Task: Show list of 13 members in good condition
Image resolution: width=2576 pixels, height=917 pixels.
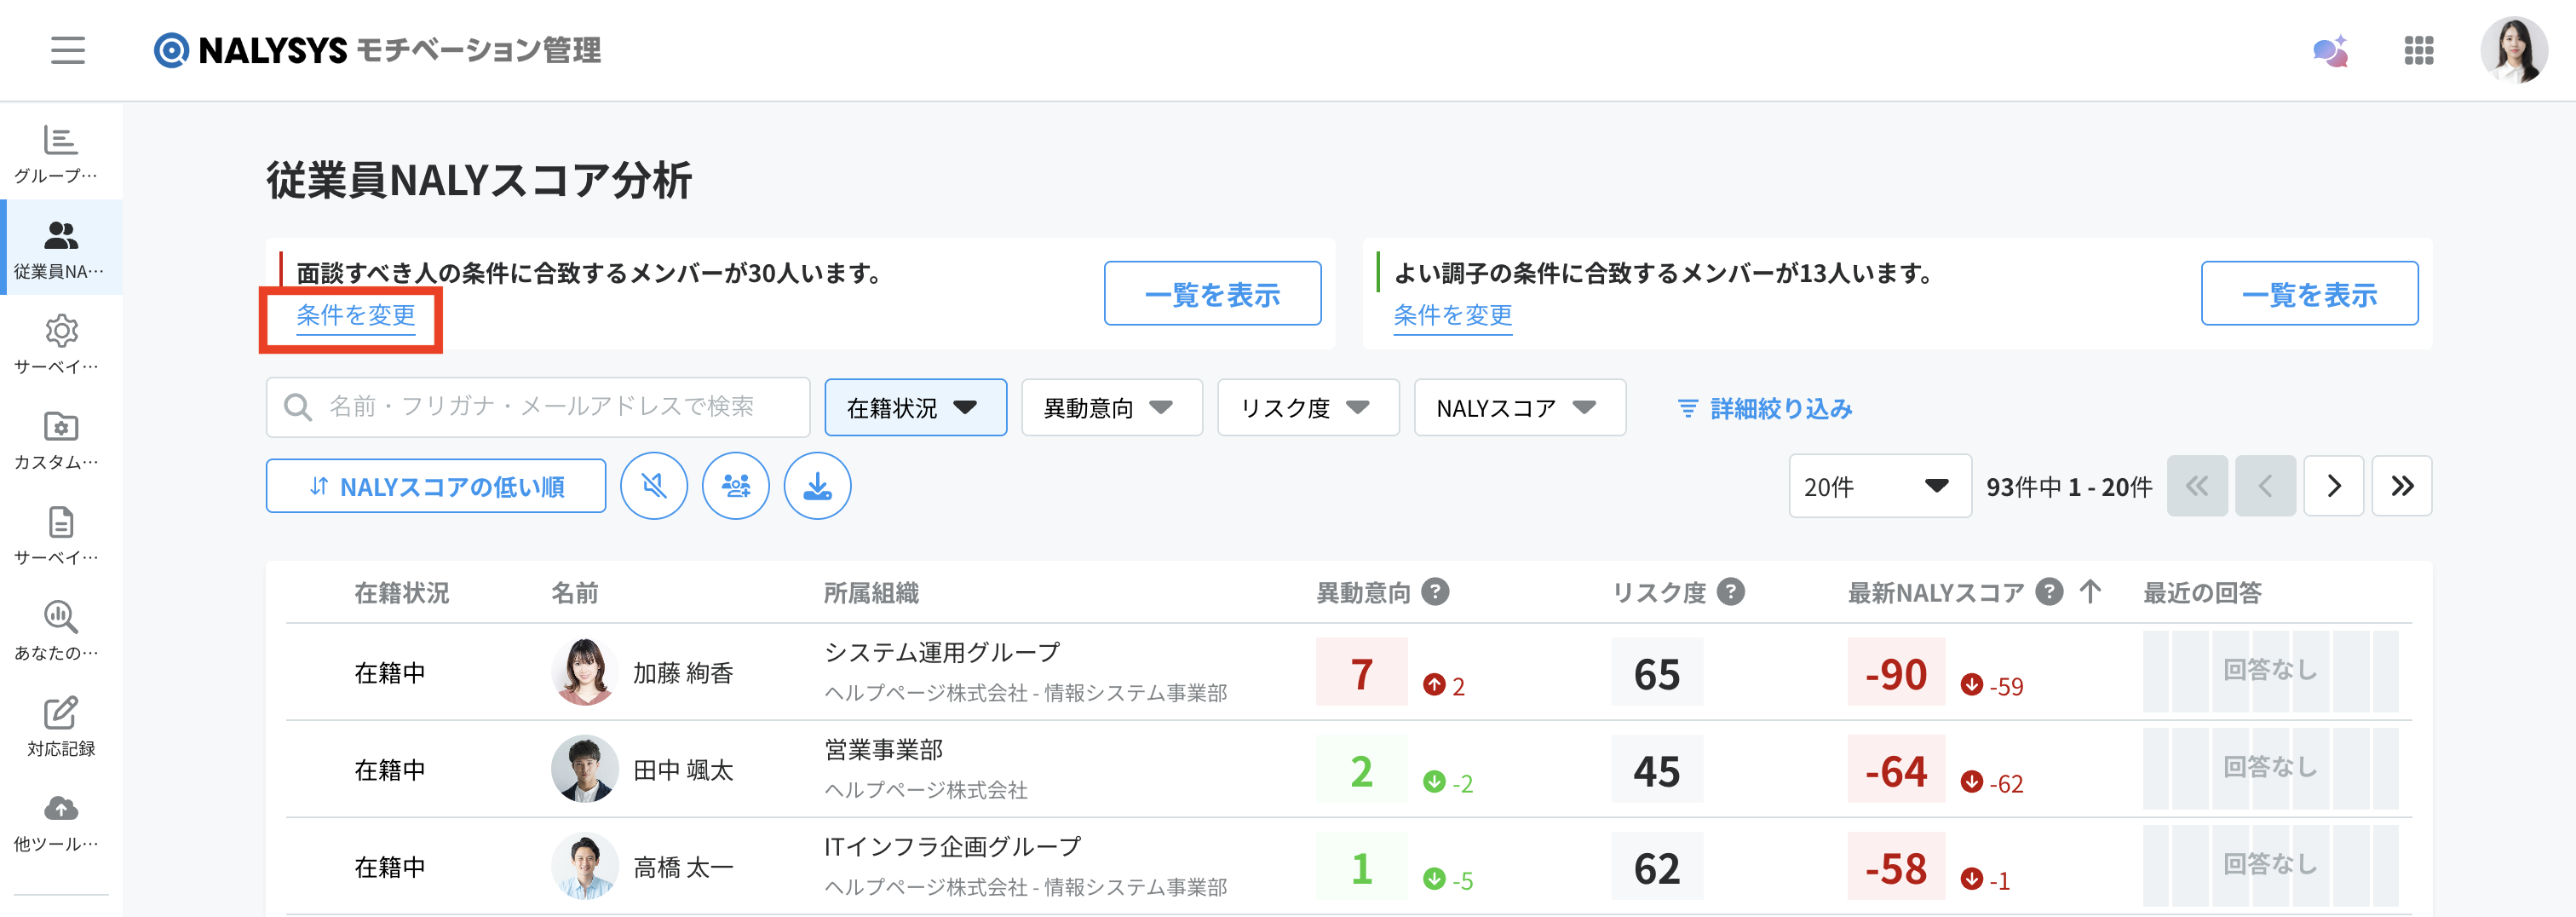Action: point(2309,294)
